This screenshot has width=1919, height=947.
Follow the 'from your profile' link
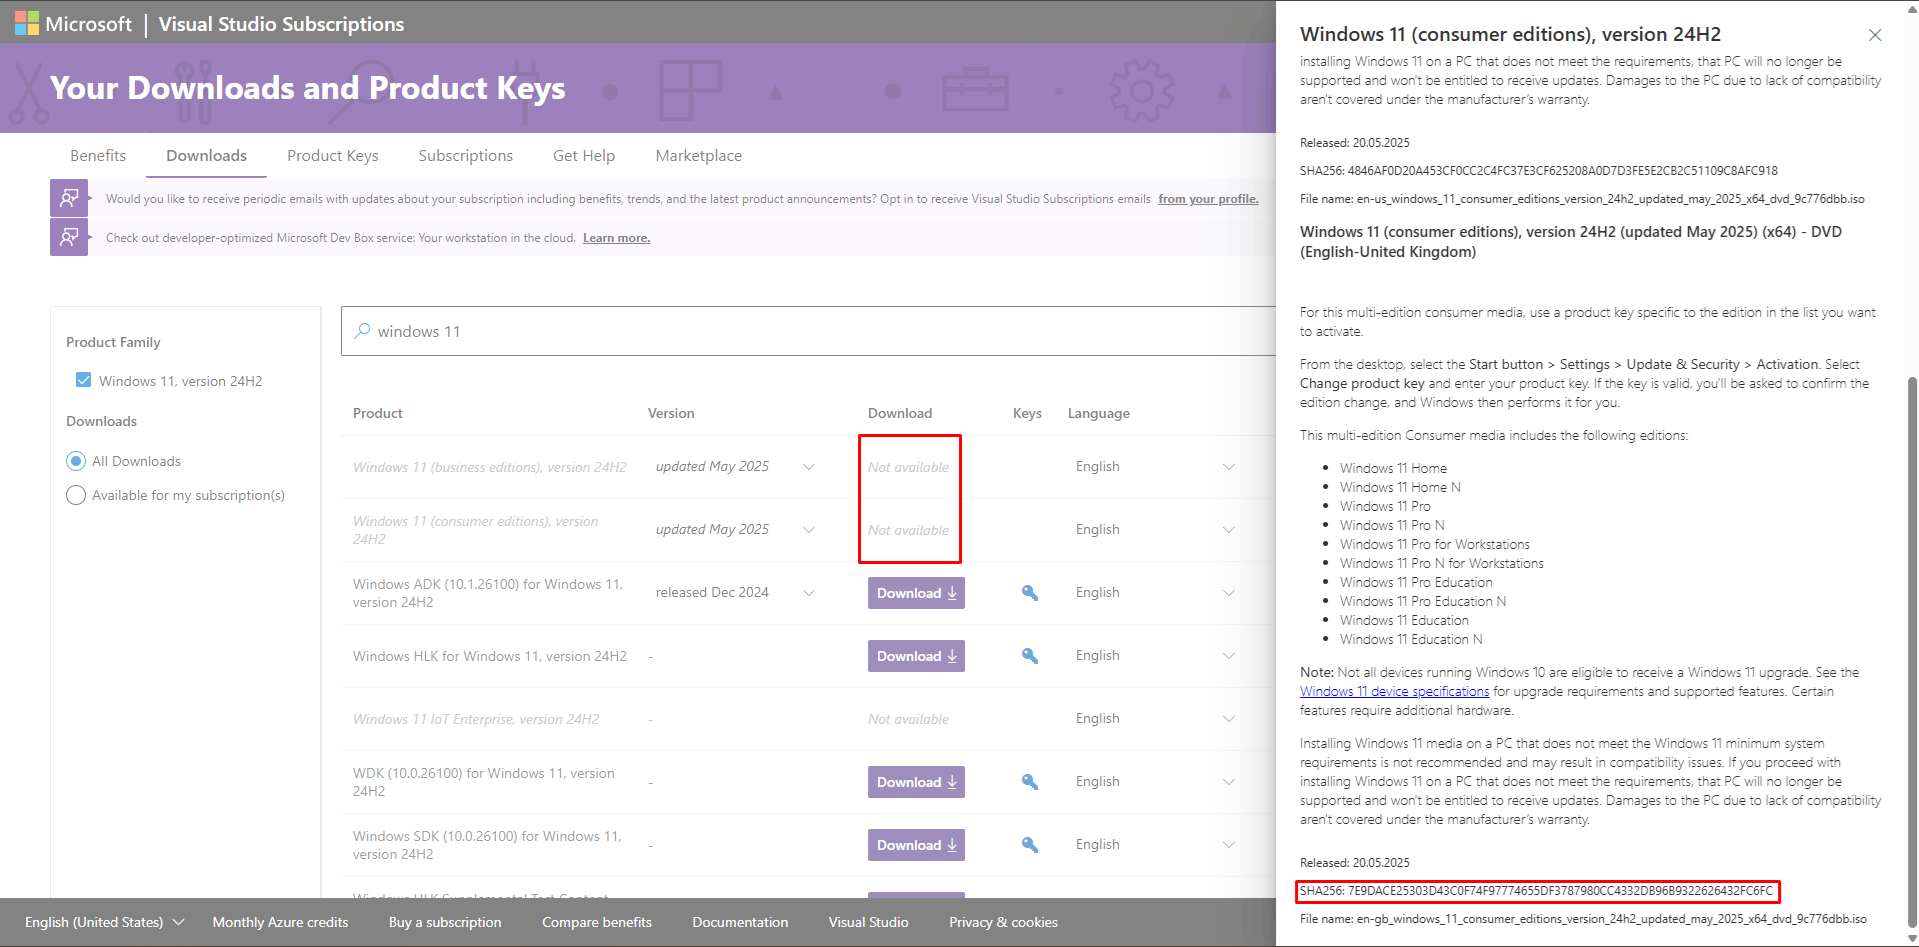click(x=1208, y=199)
